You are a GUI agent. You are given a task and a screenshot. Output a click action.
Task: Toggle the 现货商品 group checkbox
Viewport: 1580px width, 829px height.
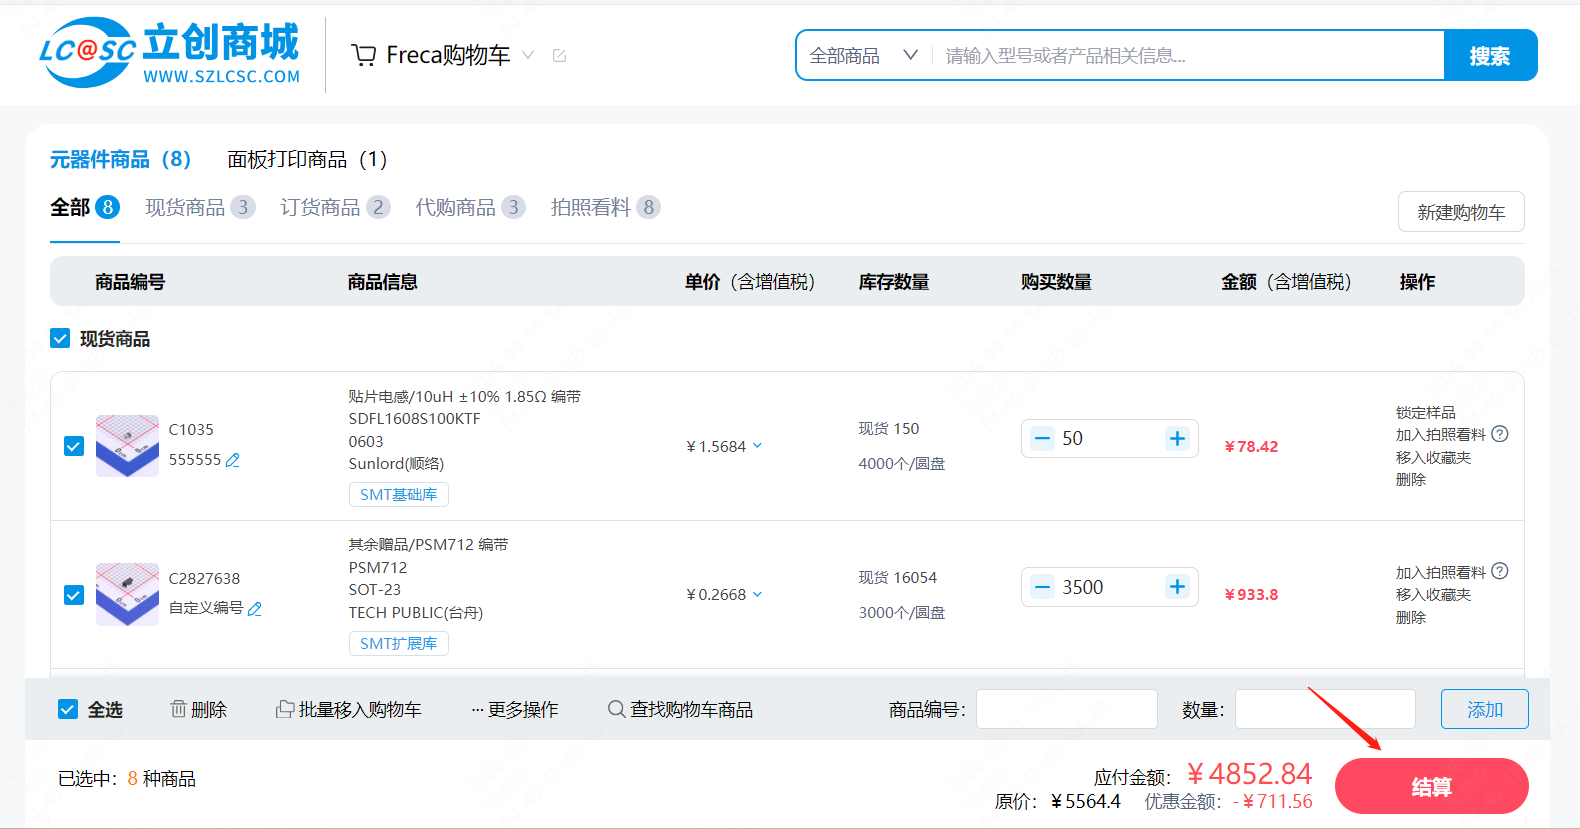(x=60, y=339)
